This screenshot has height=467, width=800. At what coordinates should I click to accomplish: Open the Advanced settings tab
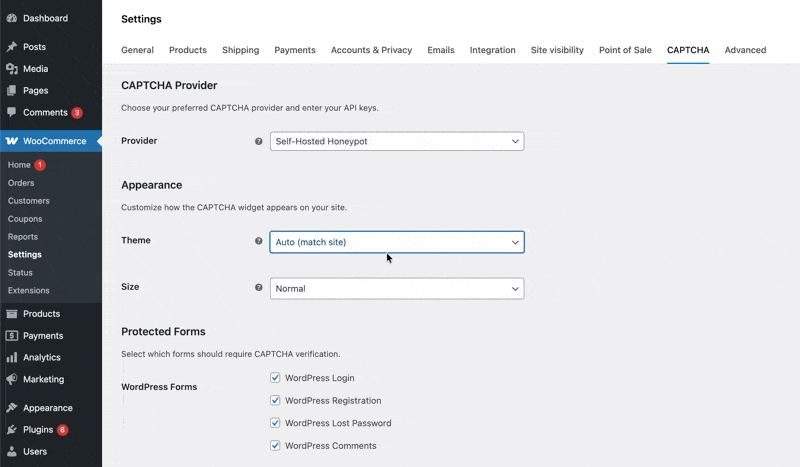[745, 50]
